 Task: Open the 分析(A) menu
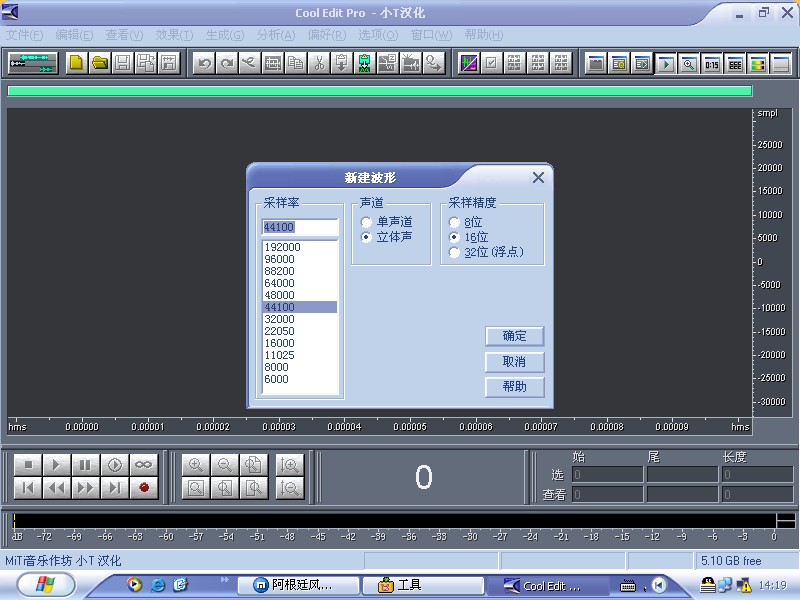tap(276, 35)
